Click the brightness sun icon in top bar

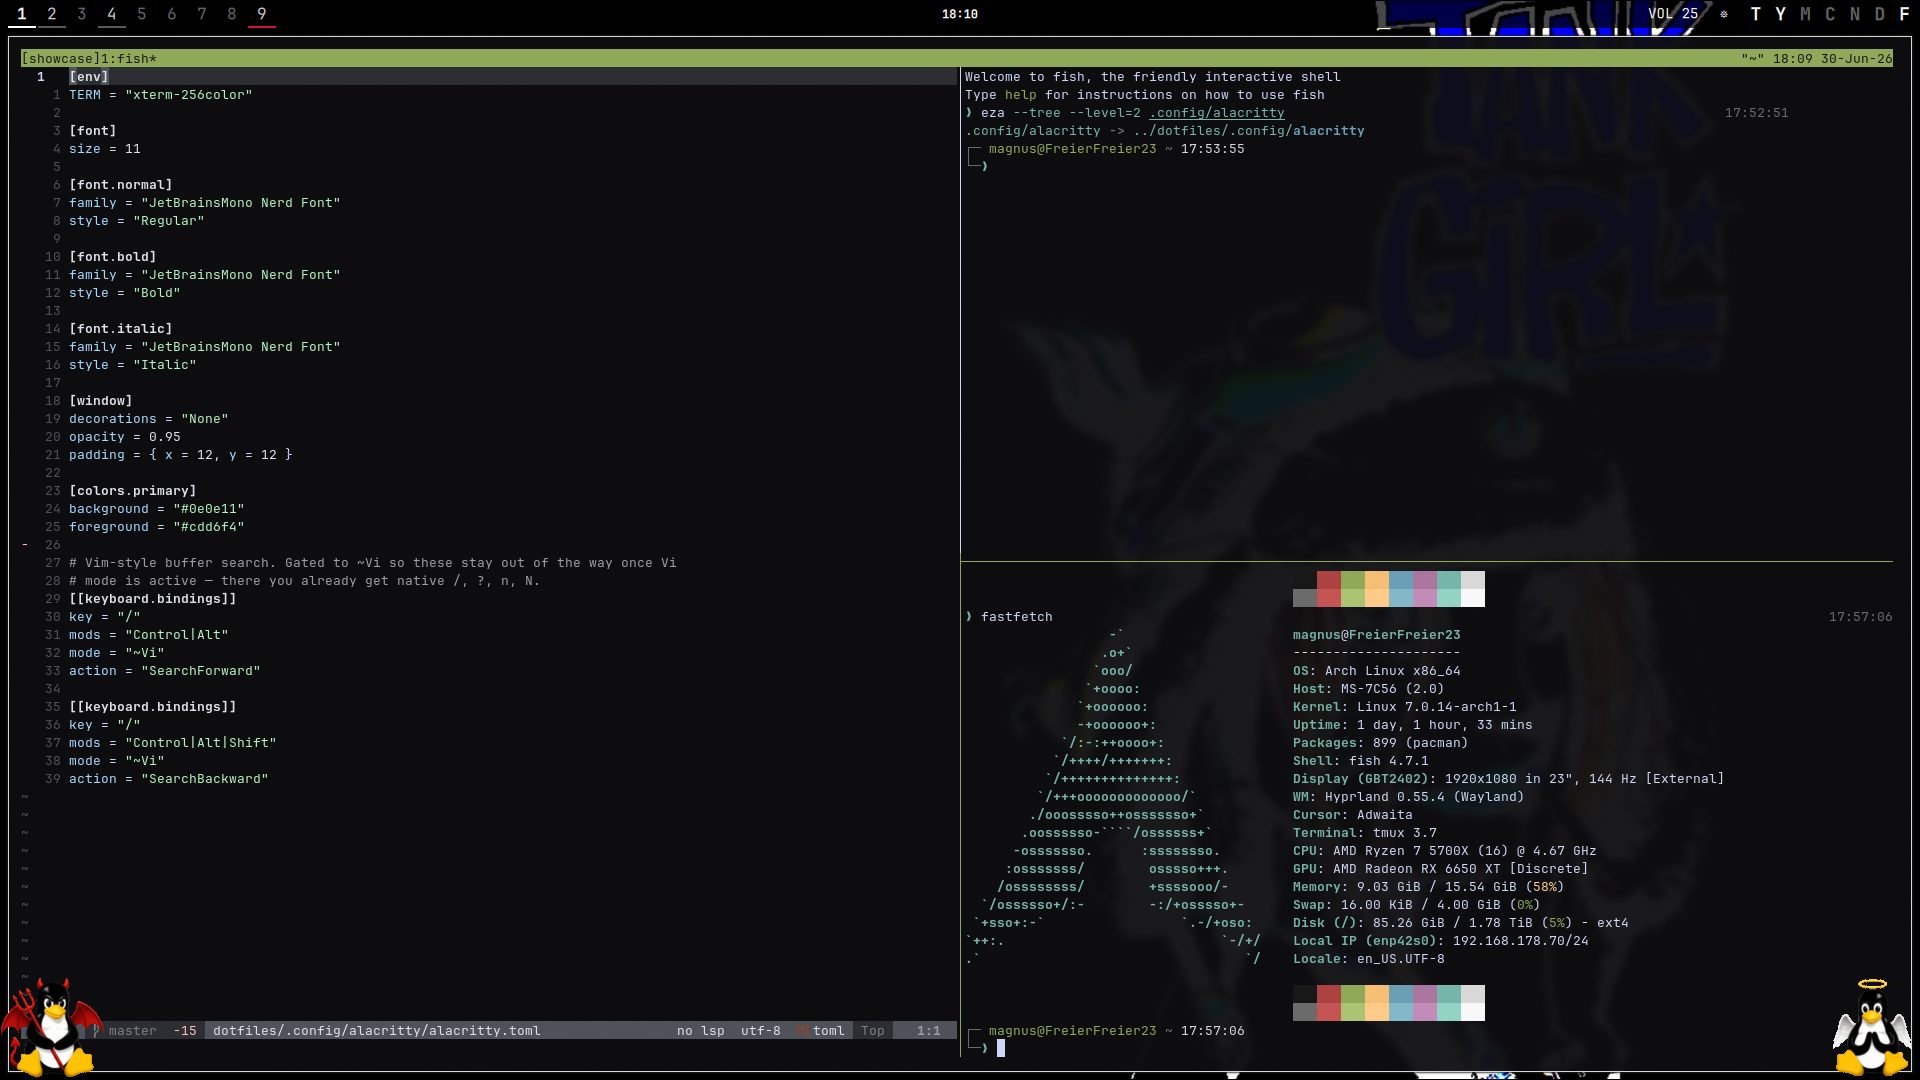(1724, 14)
